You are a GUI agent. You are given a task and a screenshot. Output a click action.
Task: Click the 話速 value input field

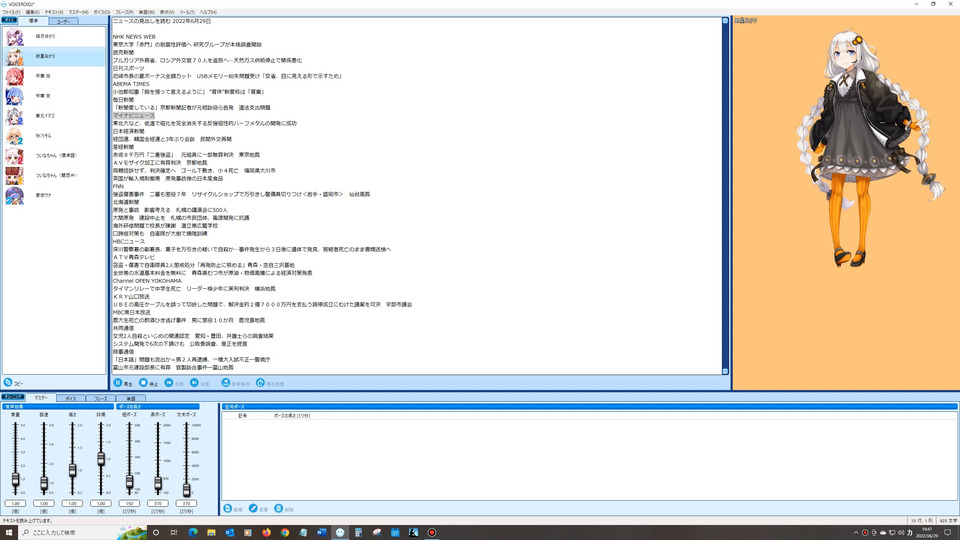[x=44, y=503]
